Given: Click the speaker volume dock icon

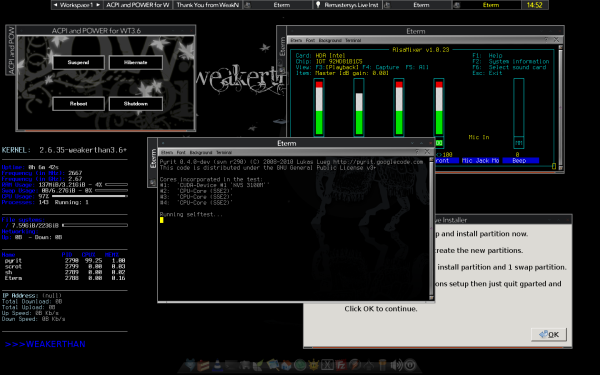Looking at the screenshot, I should (396, 365).
